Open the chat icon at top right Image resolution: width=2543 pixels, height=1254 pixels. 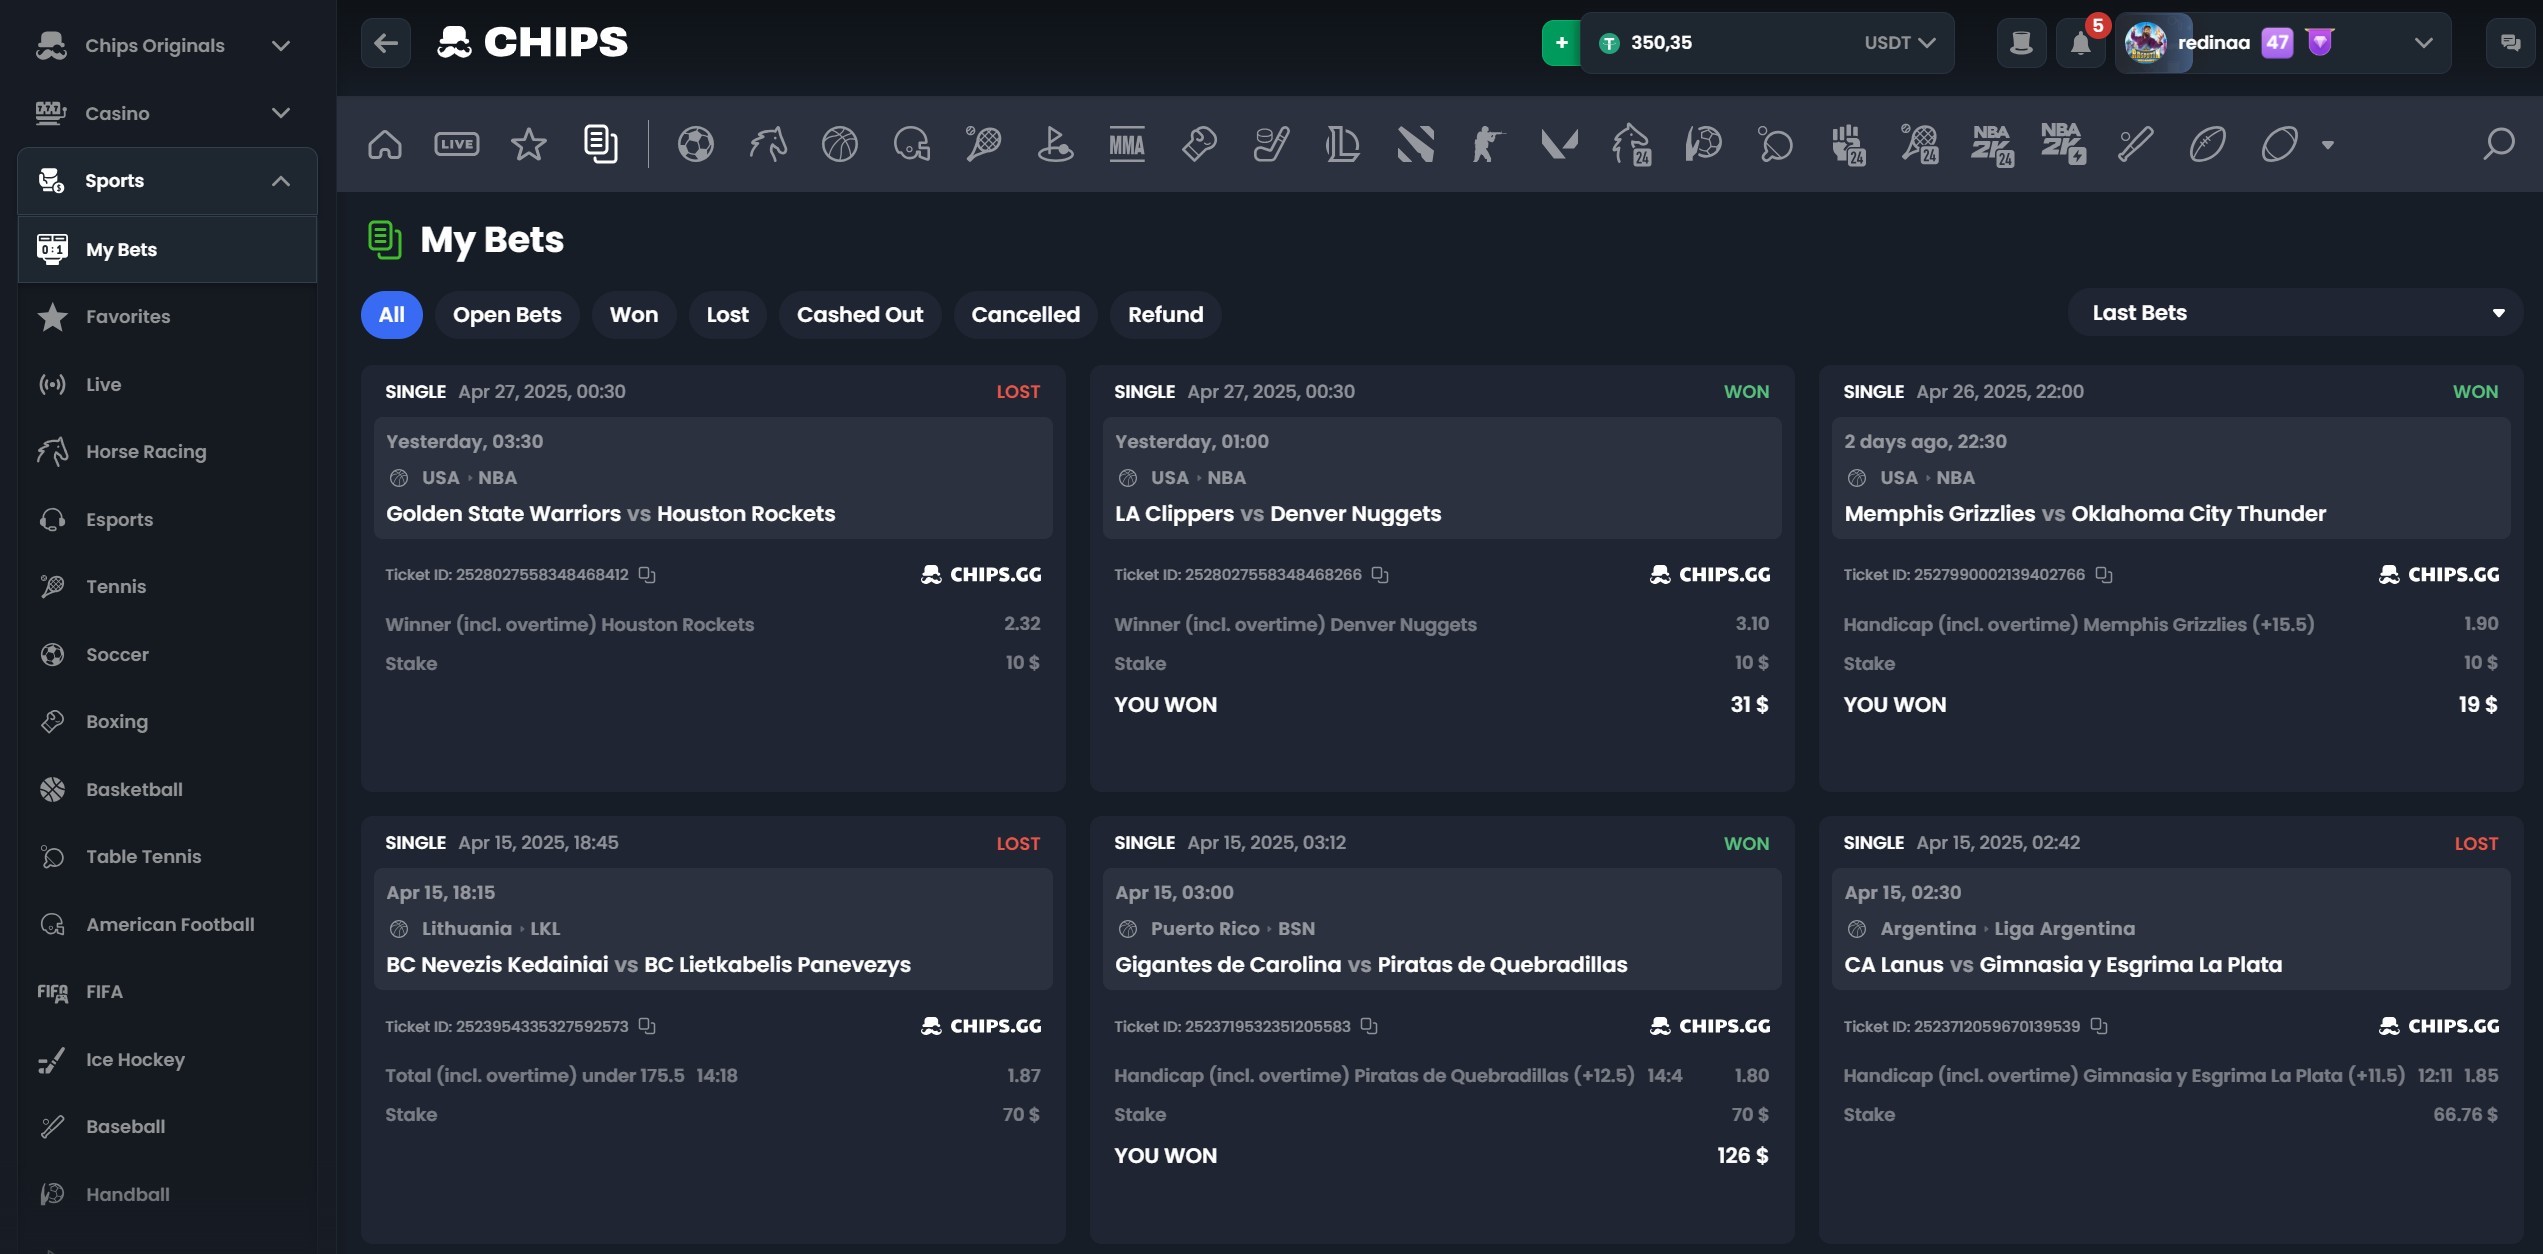point(2510,43)
